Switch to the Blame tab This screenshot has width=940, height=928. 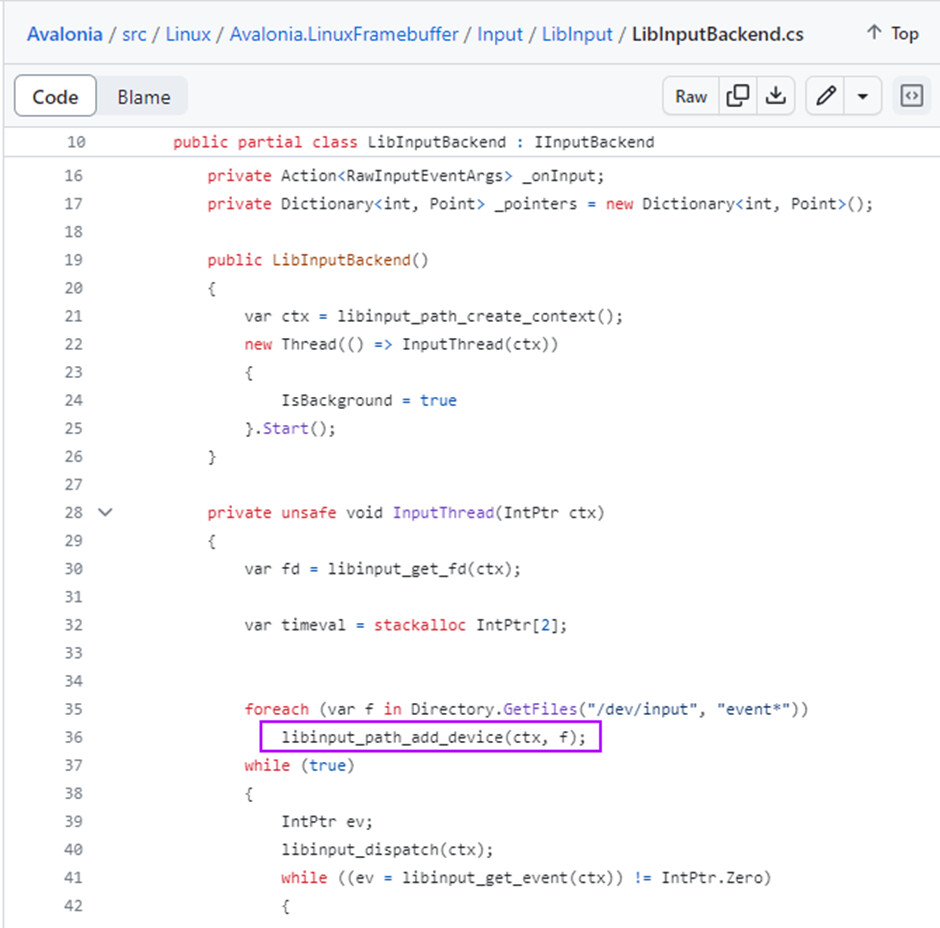click(x=143, y=97)
